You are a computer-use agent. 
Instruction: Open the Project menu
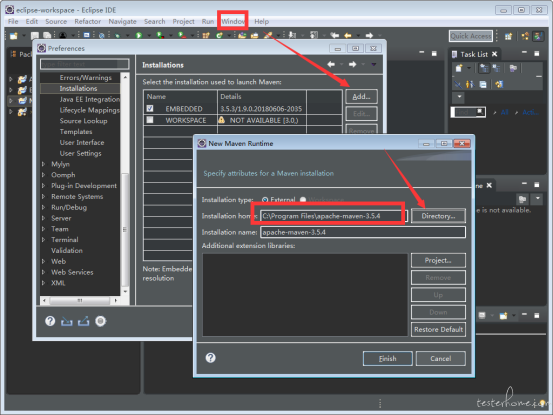point(183,22)
